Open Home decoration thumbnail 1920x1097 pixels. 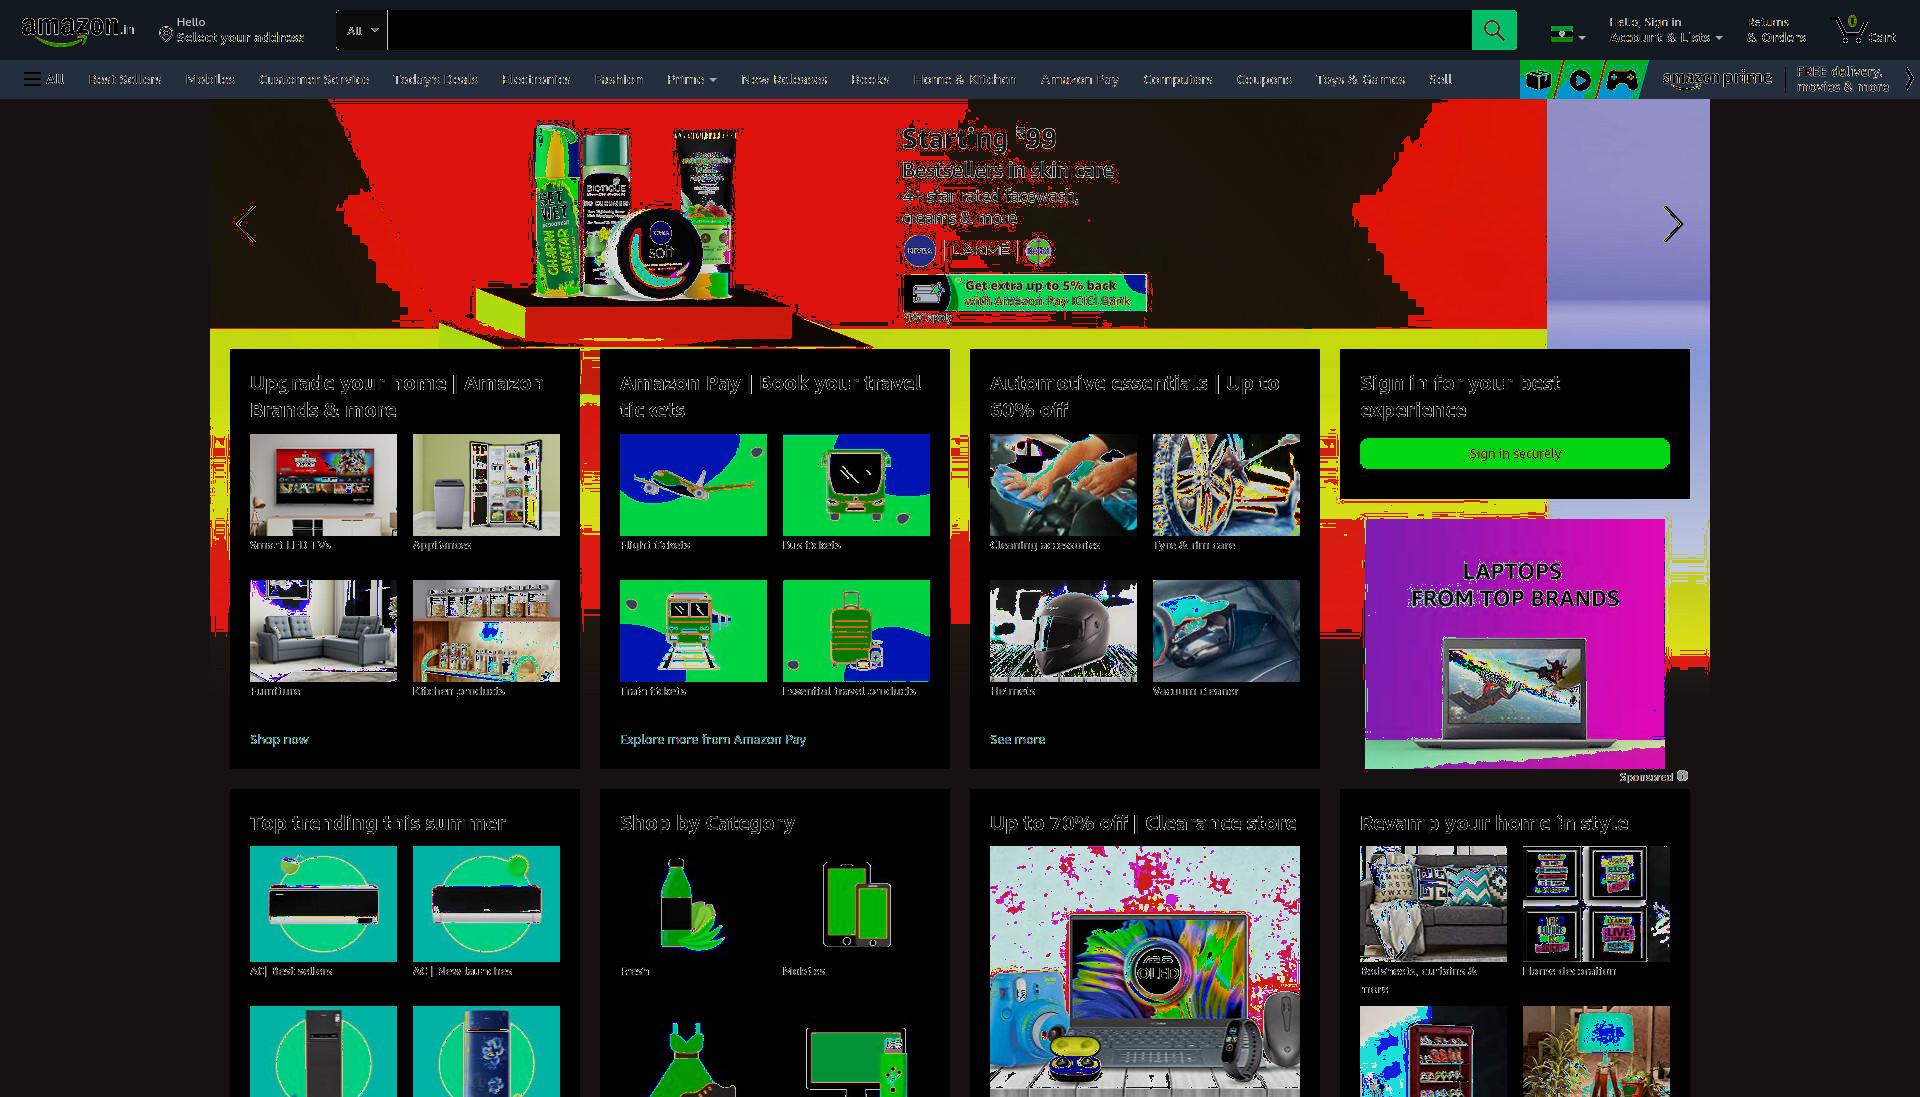tap(1596, 904)
